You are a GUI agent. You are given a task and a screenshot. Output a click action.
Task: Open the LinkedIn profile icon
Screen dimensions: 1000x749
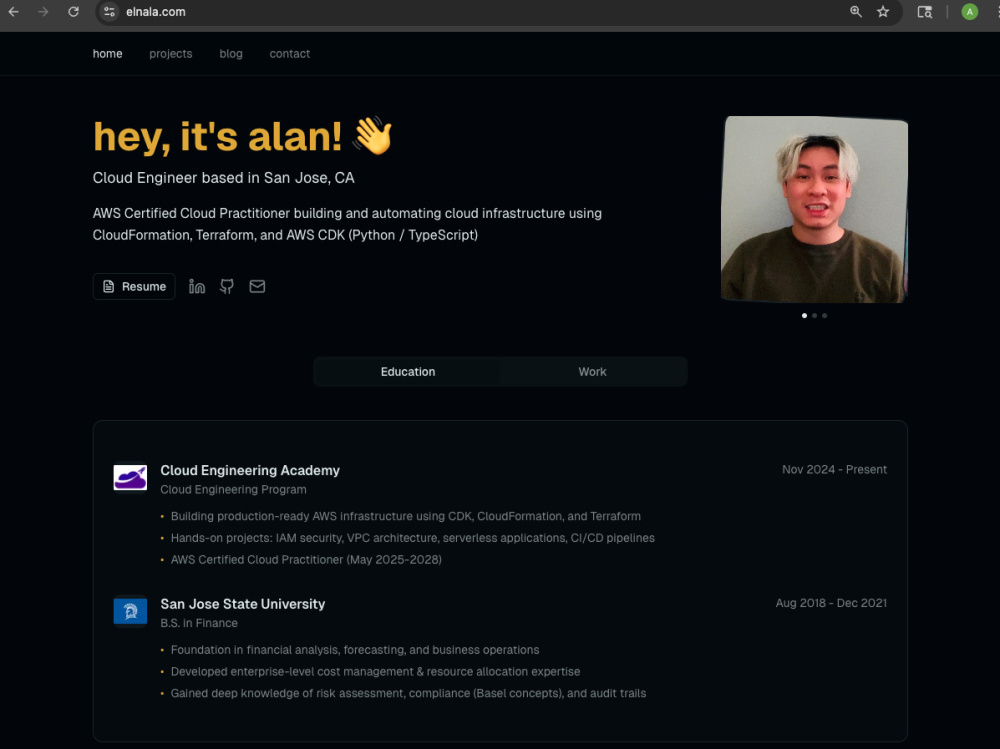tap(197, 286)
